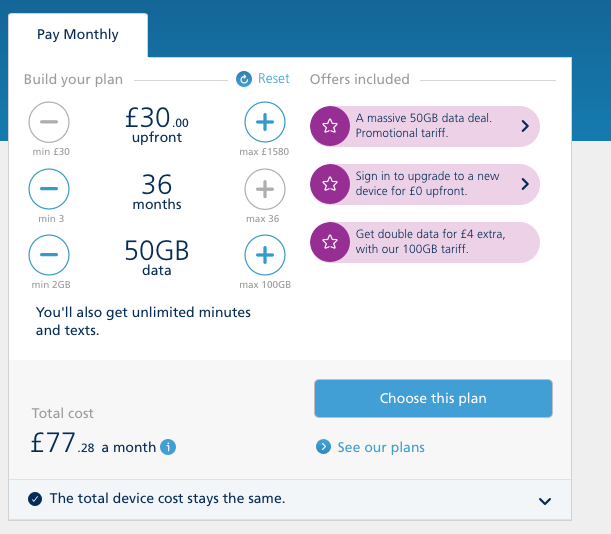Click the Reset refresh icon
The image size is (611, 534).
(244, 79)
